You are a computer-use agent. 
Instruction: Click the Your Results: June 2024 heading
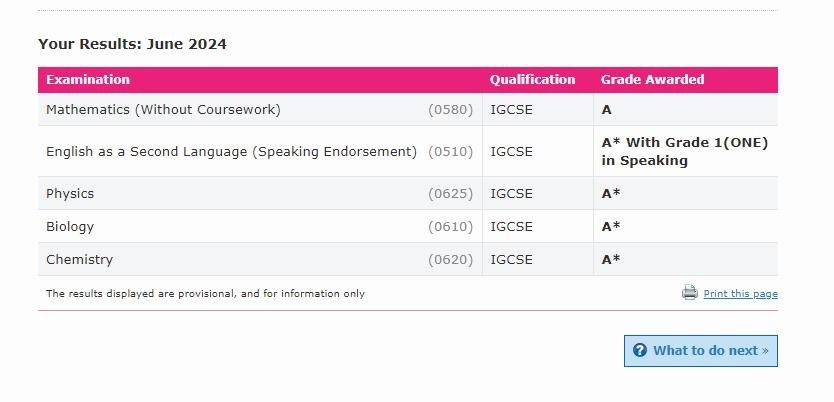(132, 44)
